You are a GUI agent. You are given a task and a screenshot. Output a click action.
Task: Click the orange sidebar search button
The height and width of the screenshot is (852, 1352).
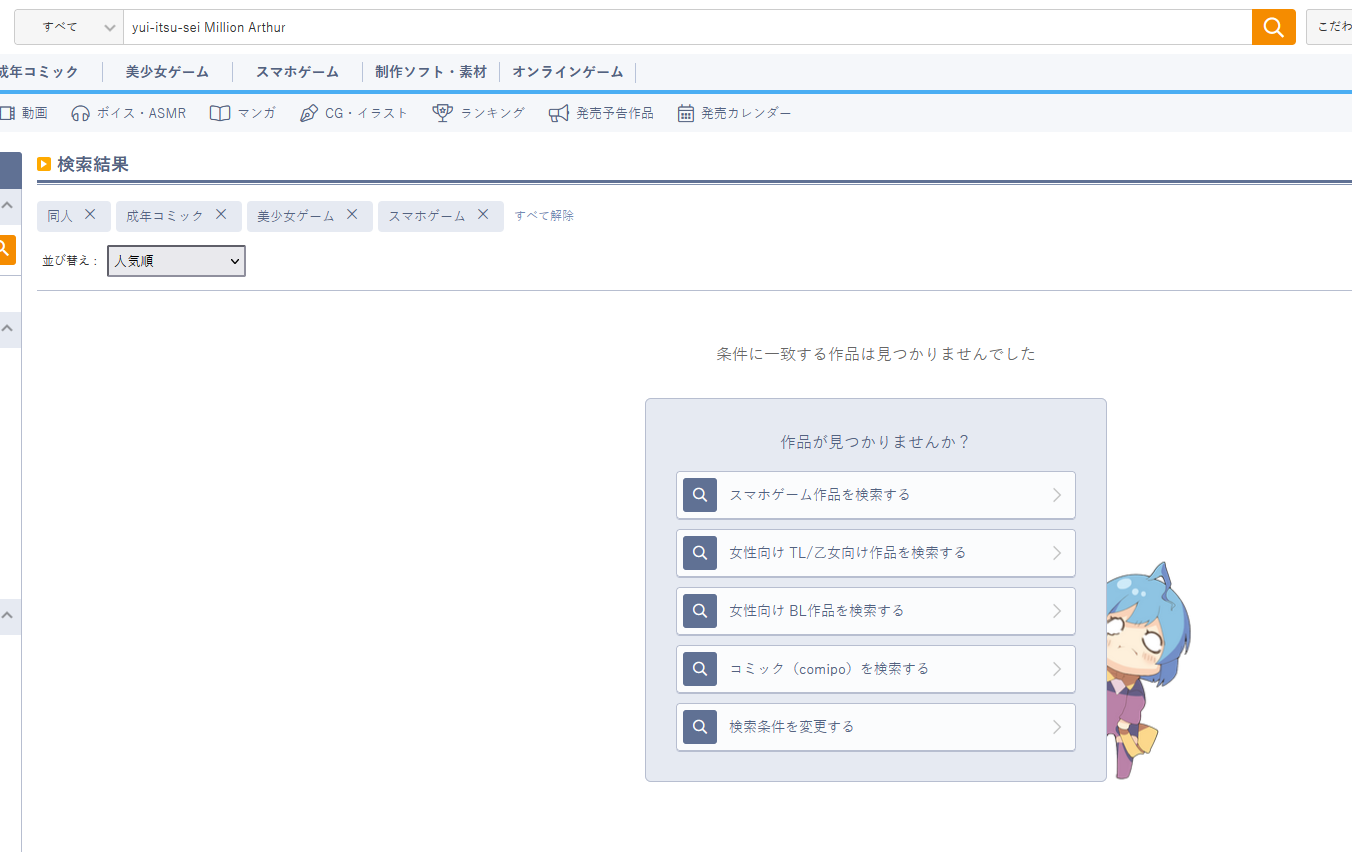(7, 249)
